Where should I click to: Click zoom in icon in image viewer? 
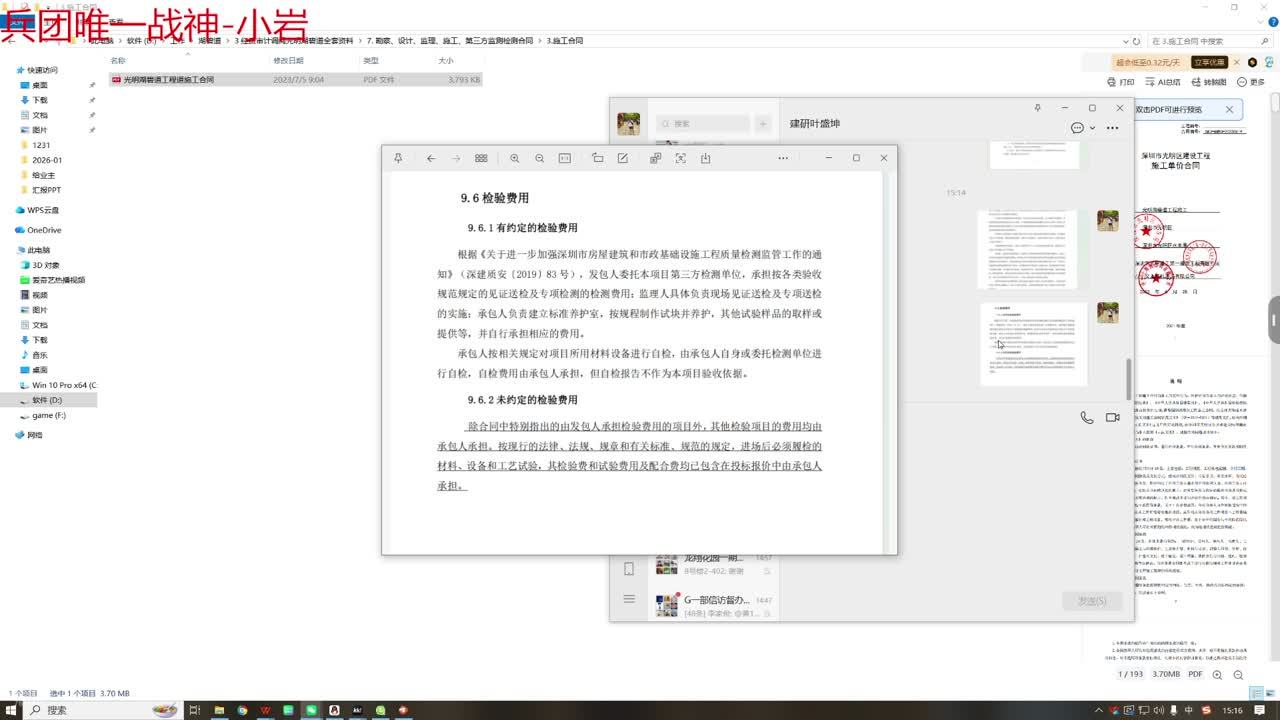515,158
